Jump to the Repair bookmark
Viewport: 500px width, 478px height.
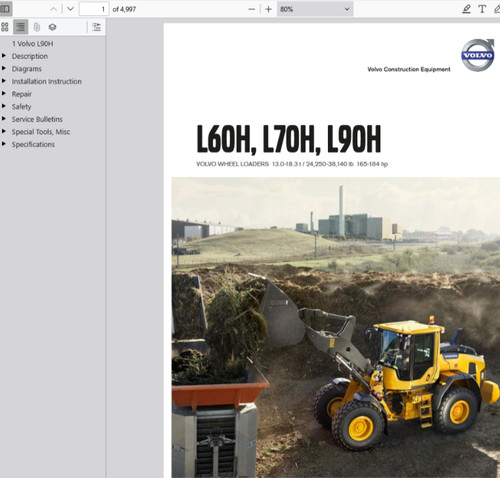tap(22, 94)
